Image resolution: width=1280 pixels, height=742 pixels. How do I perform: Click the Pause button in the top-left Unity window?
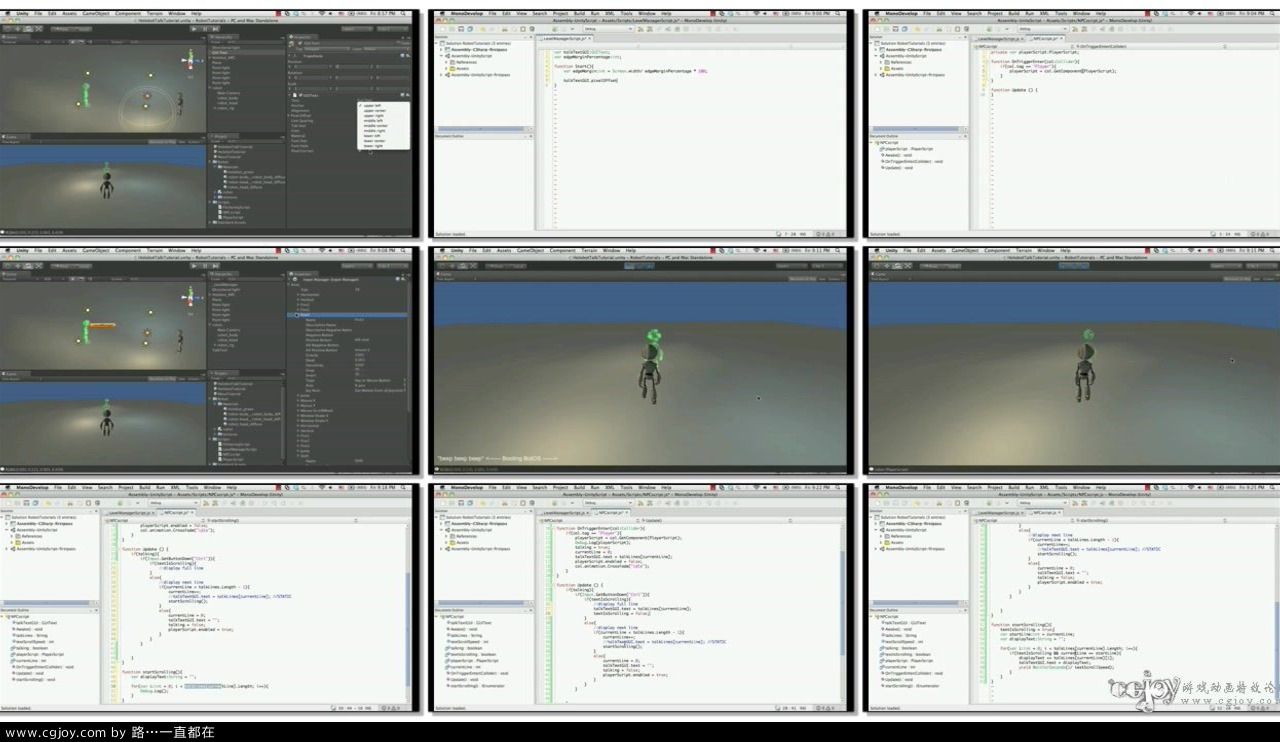205,29
